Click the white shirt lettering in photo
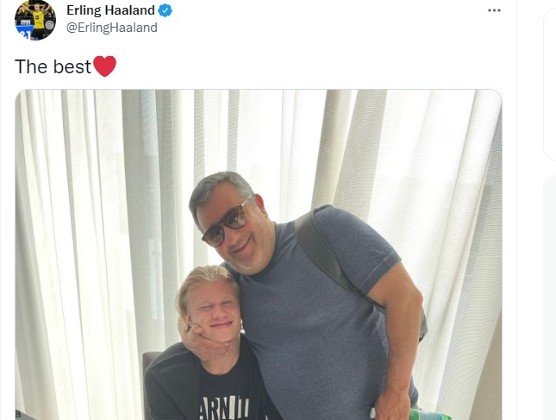This screenshot has height=420, width=556. [x=224, y=408]
